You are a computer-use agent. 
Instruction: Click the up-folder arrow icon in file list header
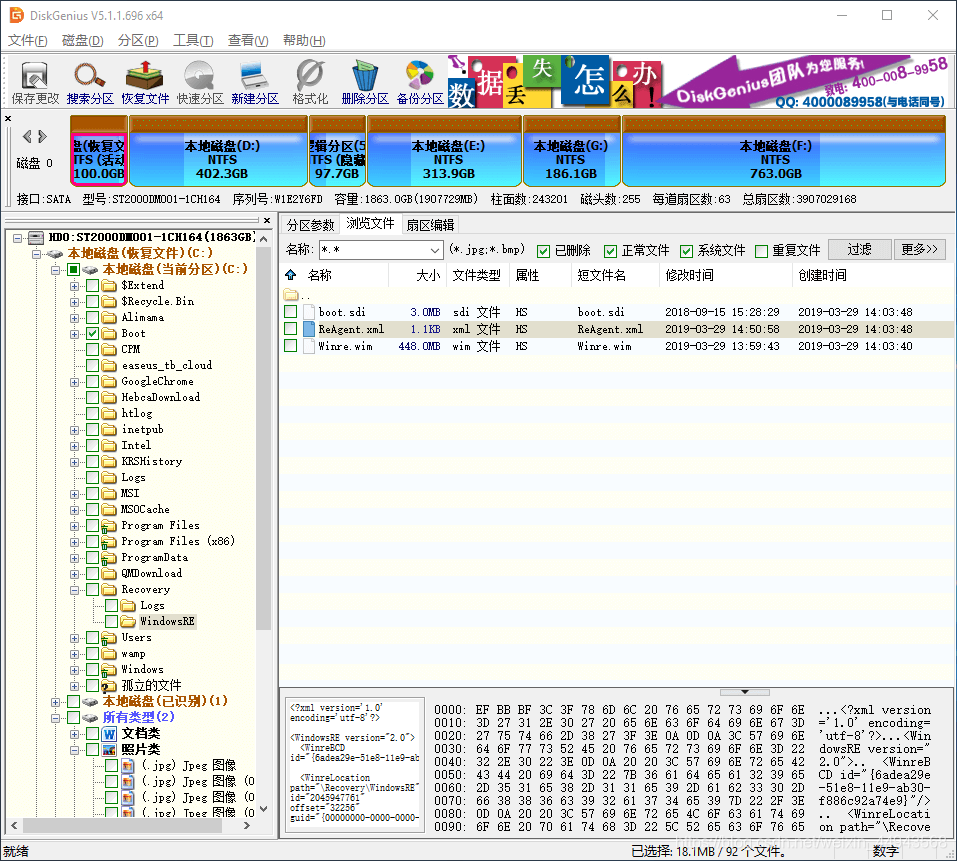click(x=291, y=275)
